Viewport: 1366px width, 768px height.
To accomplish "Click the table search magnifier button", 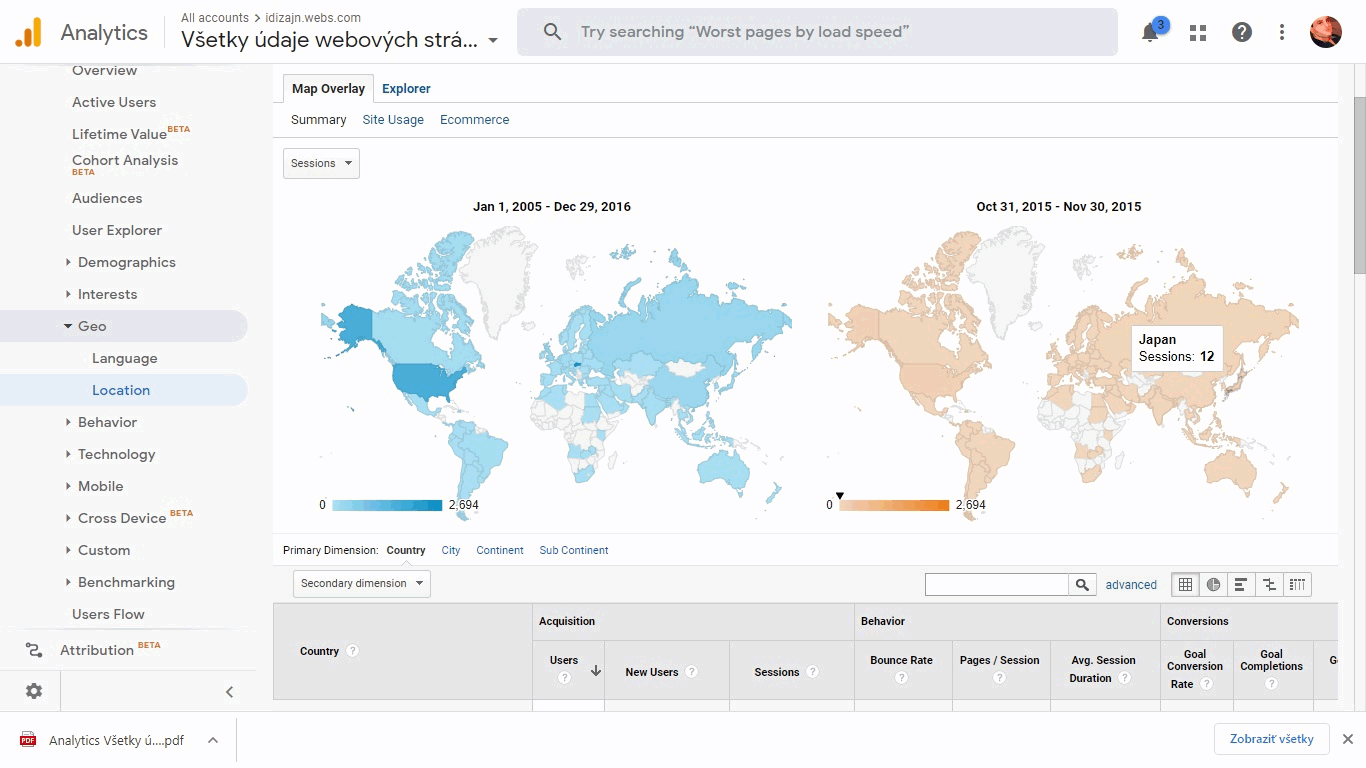I will 1082,584.
